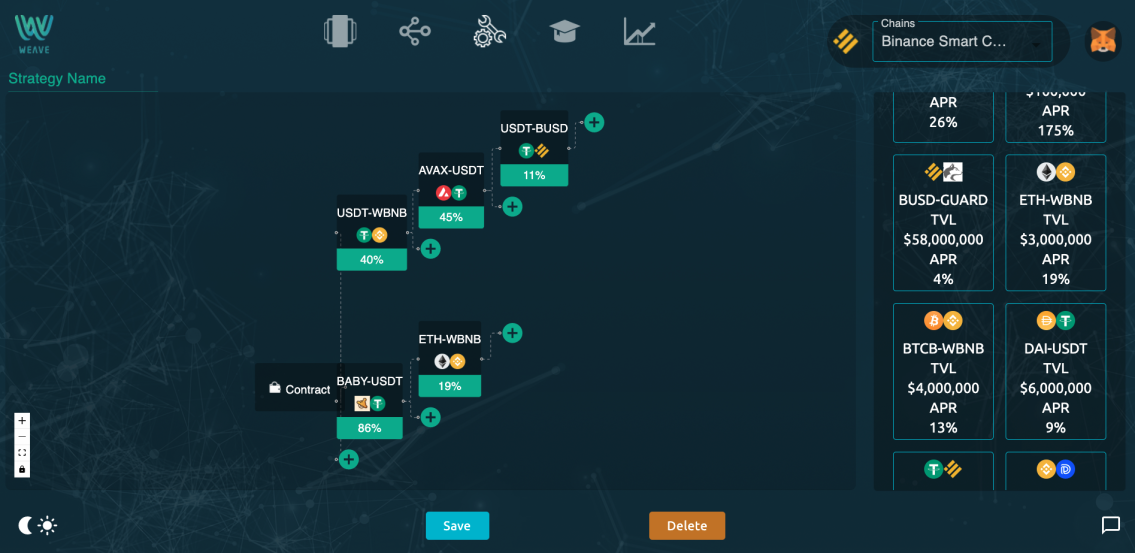Select the BUSD-GUARD pool card
The height and width of the screenshot is (553, 1135).
coord(943,223)
